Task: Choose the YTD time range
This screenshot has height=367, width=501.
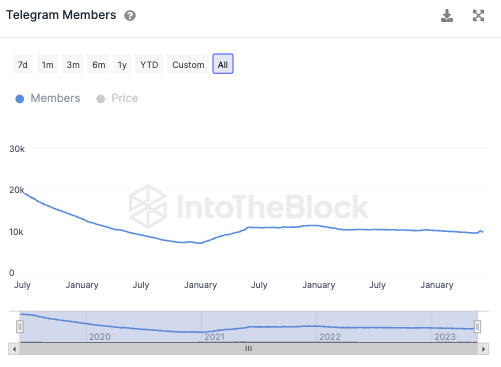Action: pyautogui.click(x=149, y=64)
